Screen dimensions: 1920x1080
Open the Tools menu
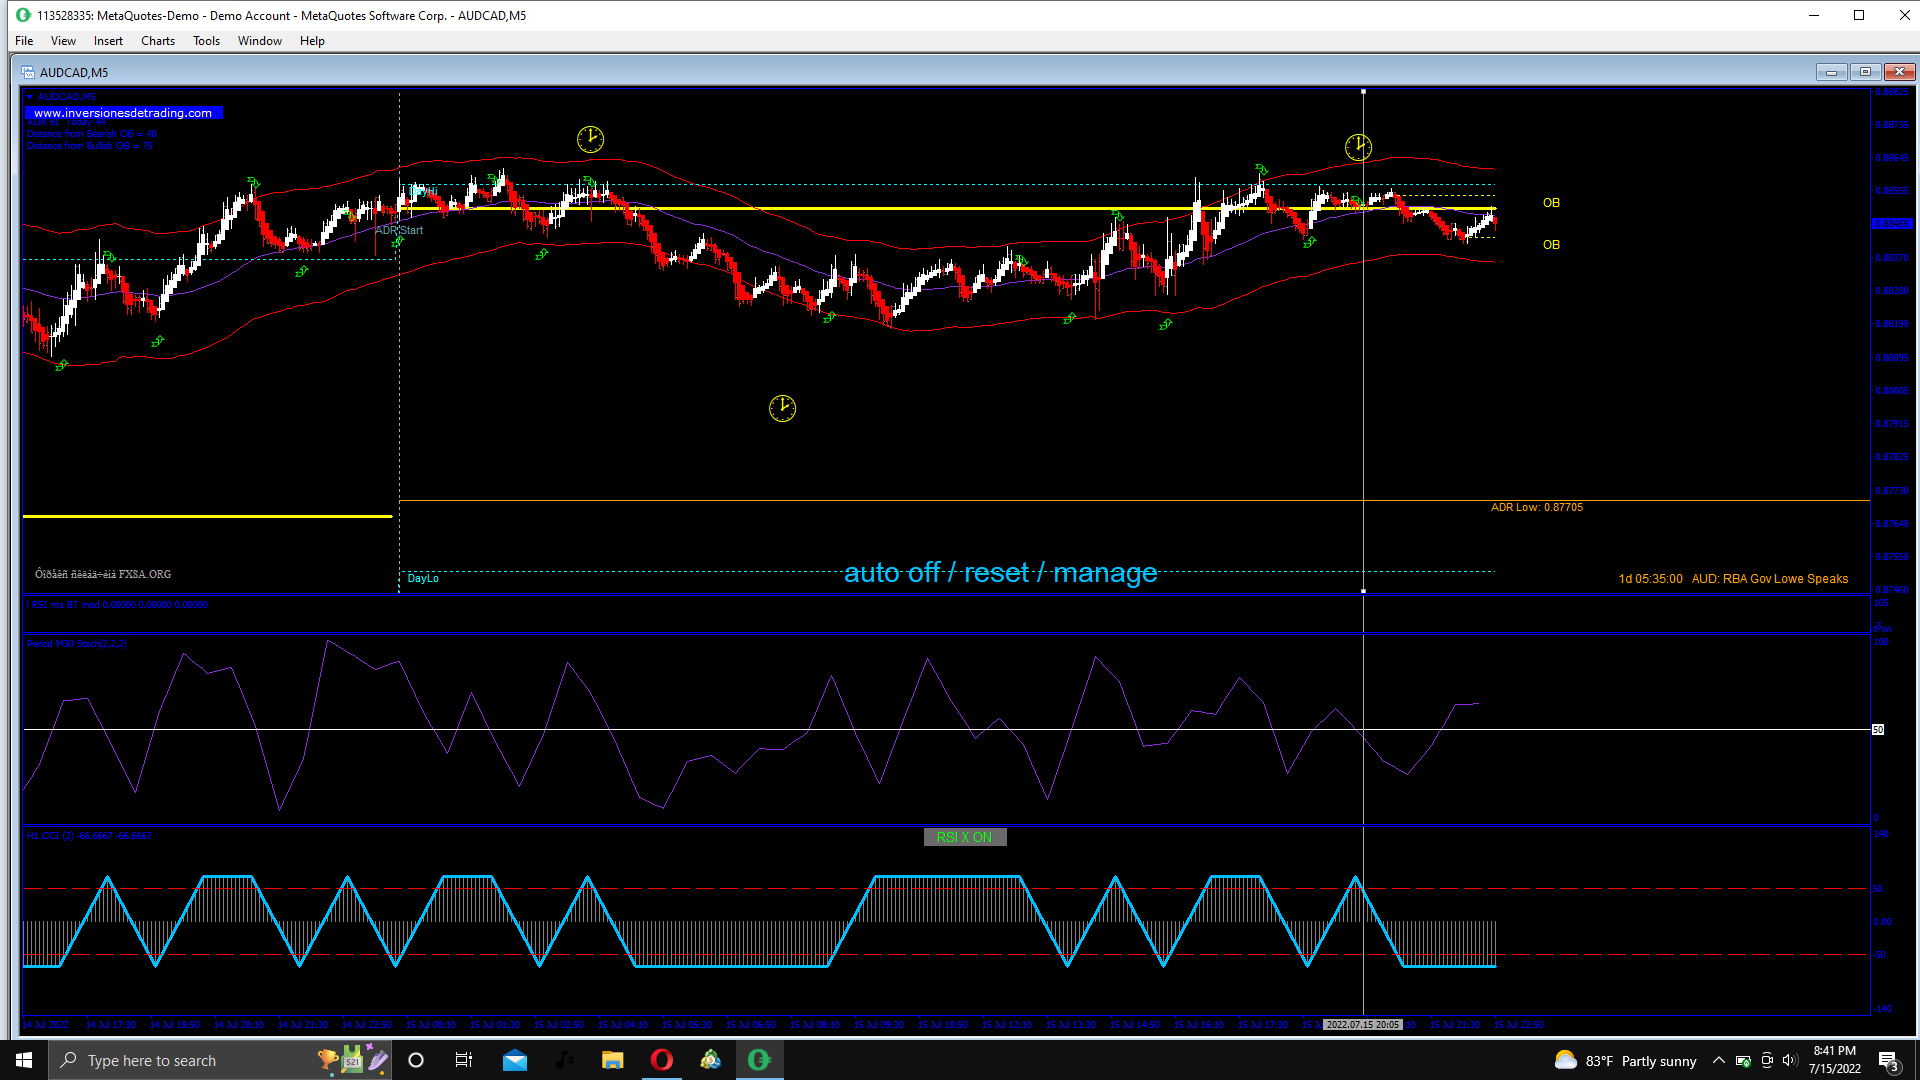[206, 41]
